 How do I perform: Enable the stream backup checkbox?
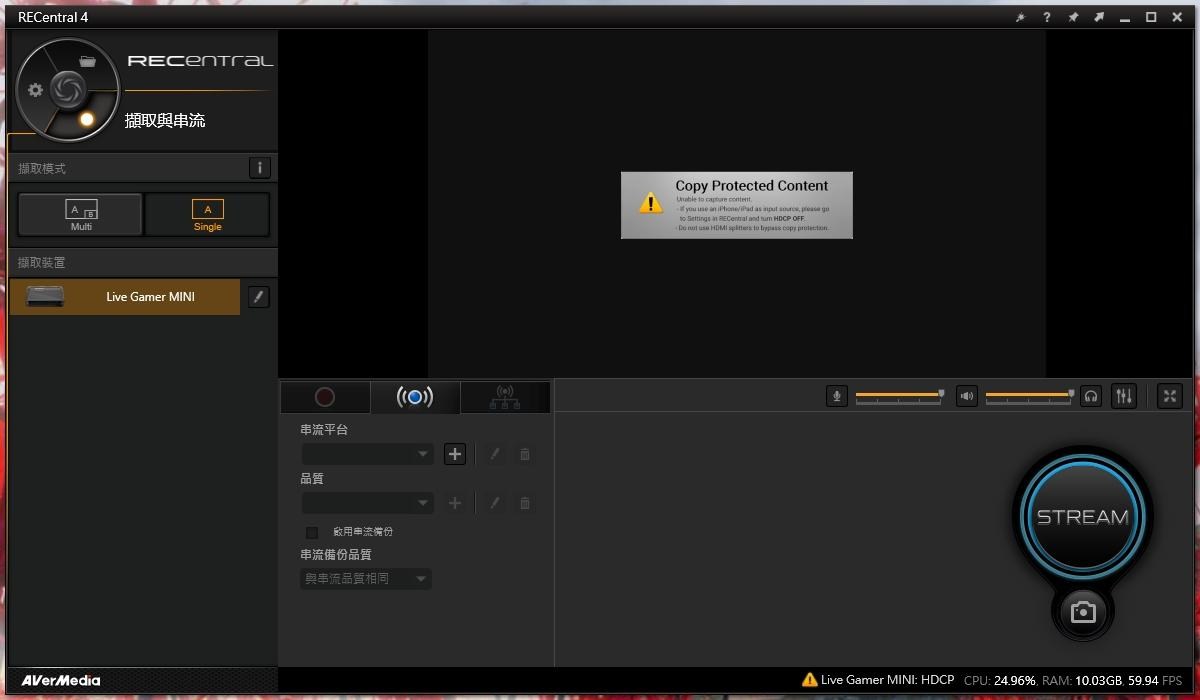pyautogui.click(x=312, y=532)
